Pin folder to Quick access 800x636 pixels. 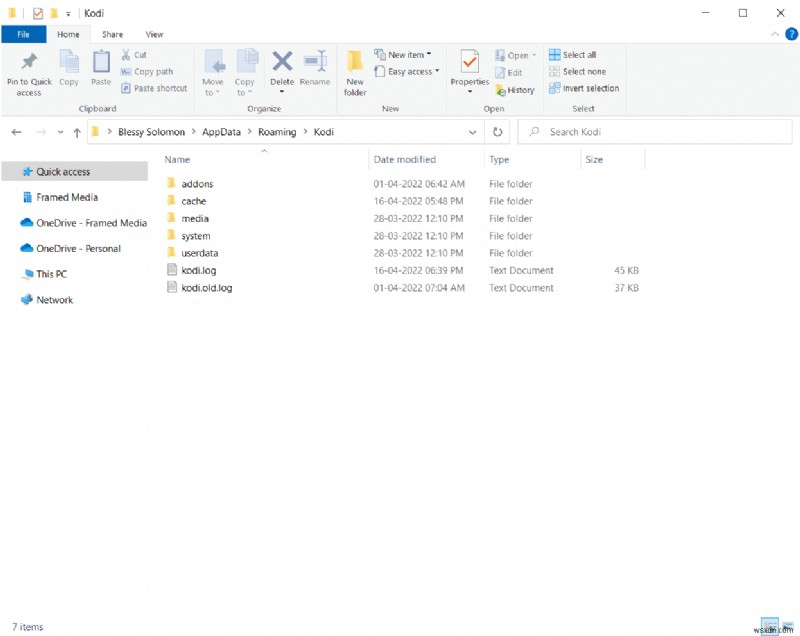pyautogui.click(x=29, y=73)
